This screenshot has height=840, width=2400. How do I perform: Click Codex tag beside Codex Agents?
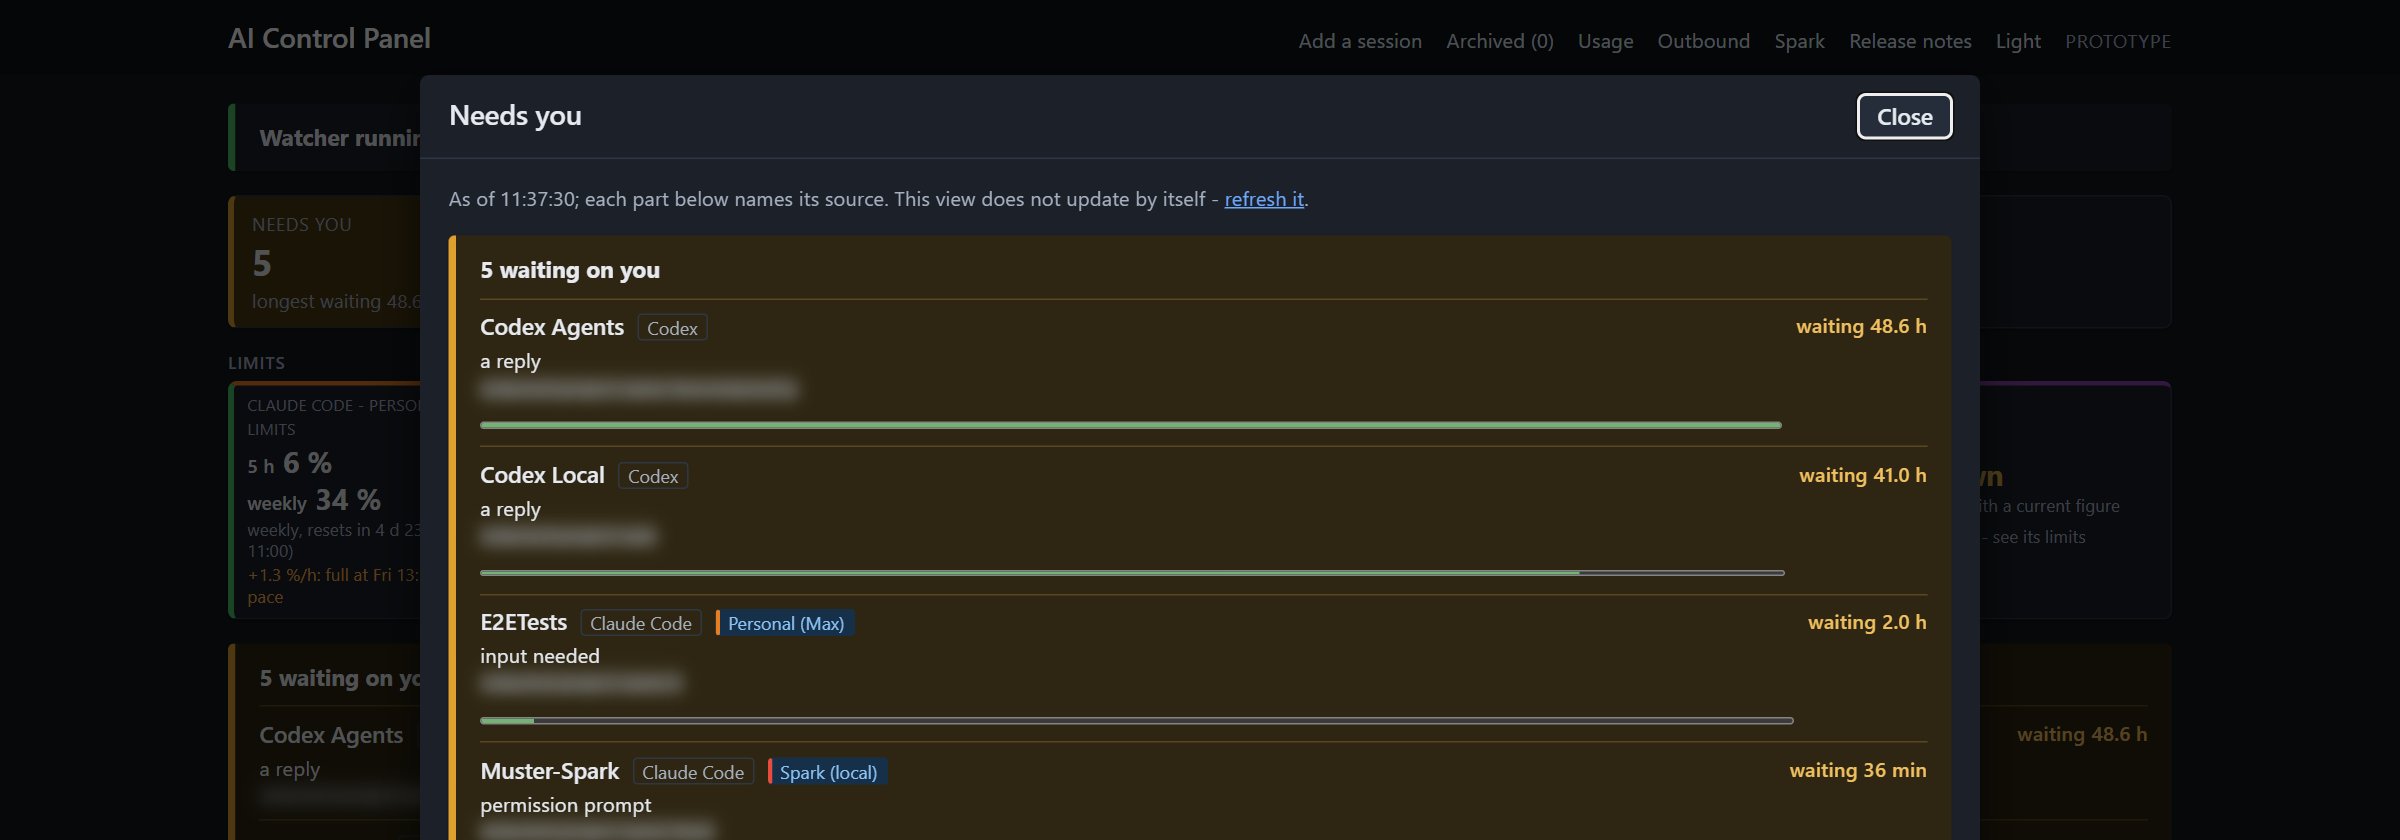pos(672,328)
